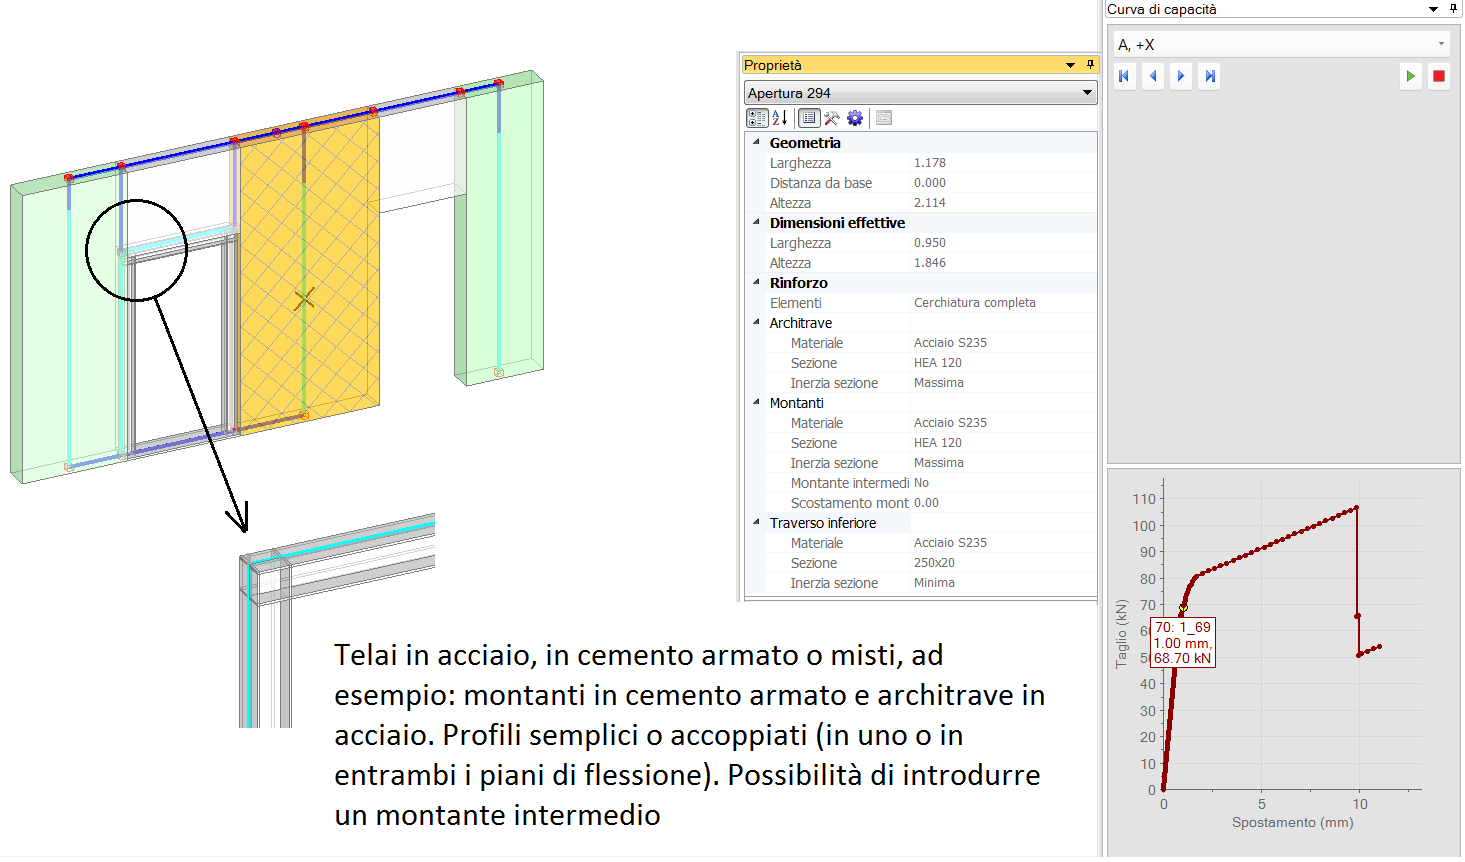Viewport: 1465px width, 862px height.
Task: Click the Categorized view icon in Proprietà toolbar
Action: click(757, 118)
